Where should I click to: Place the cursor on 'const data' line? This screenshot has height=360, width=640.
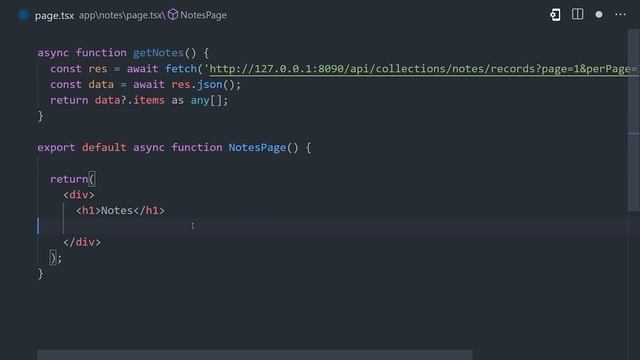(145, 84)
